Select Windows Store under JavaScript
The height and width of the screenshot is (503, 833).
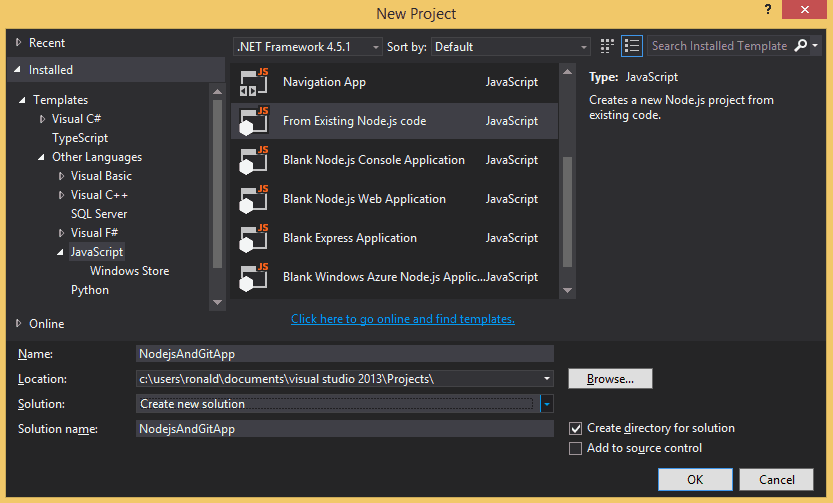pos(129,271)
